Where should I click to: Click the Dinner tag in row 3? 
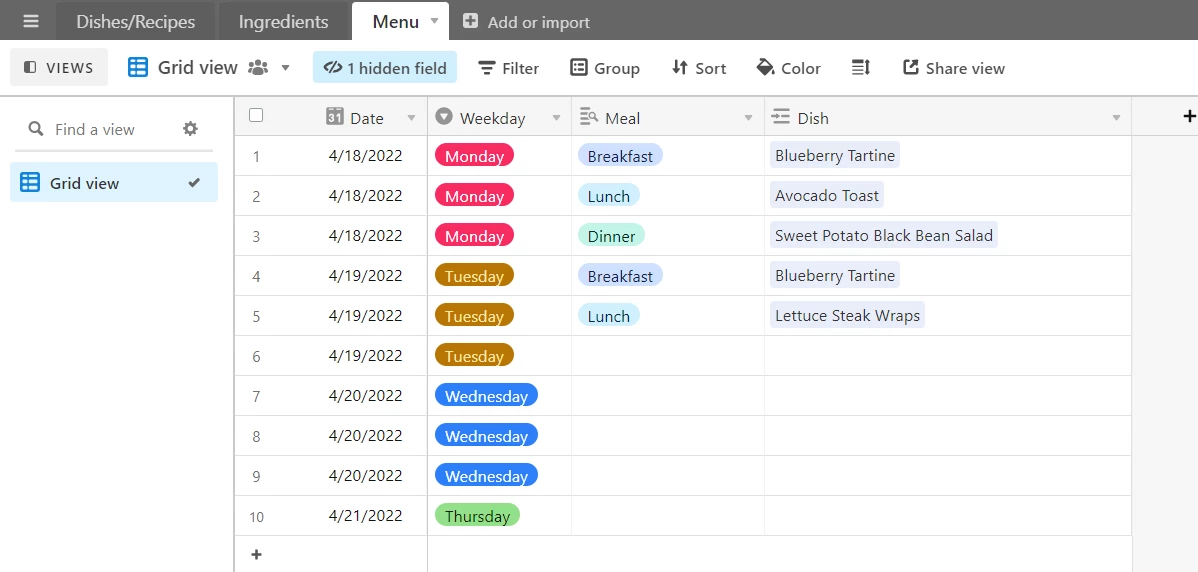611,236
